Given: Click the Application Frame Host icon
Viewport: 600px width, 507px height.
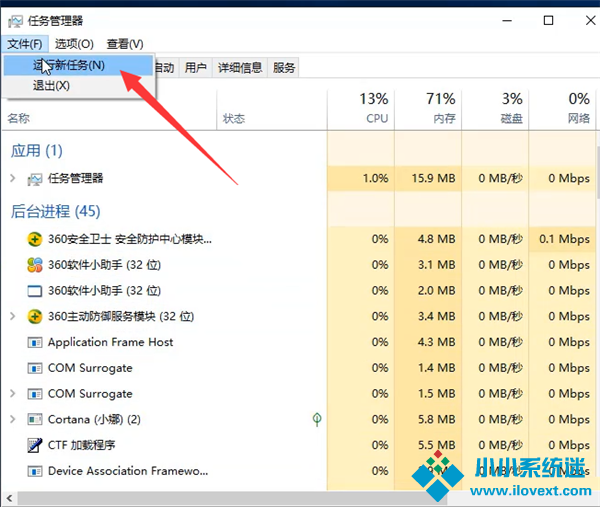Looking at the screenshot, I should coord(34,342).
